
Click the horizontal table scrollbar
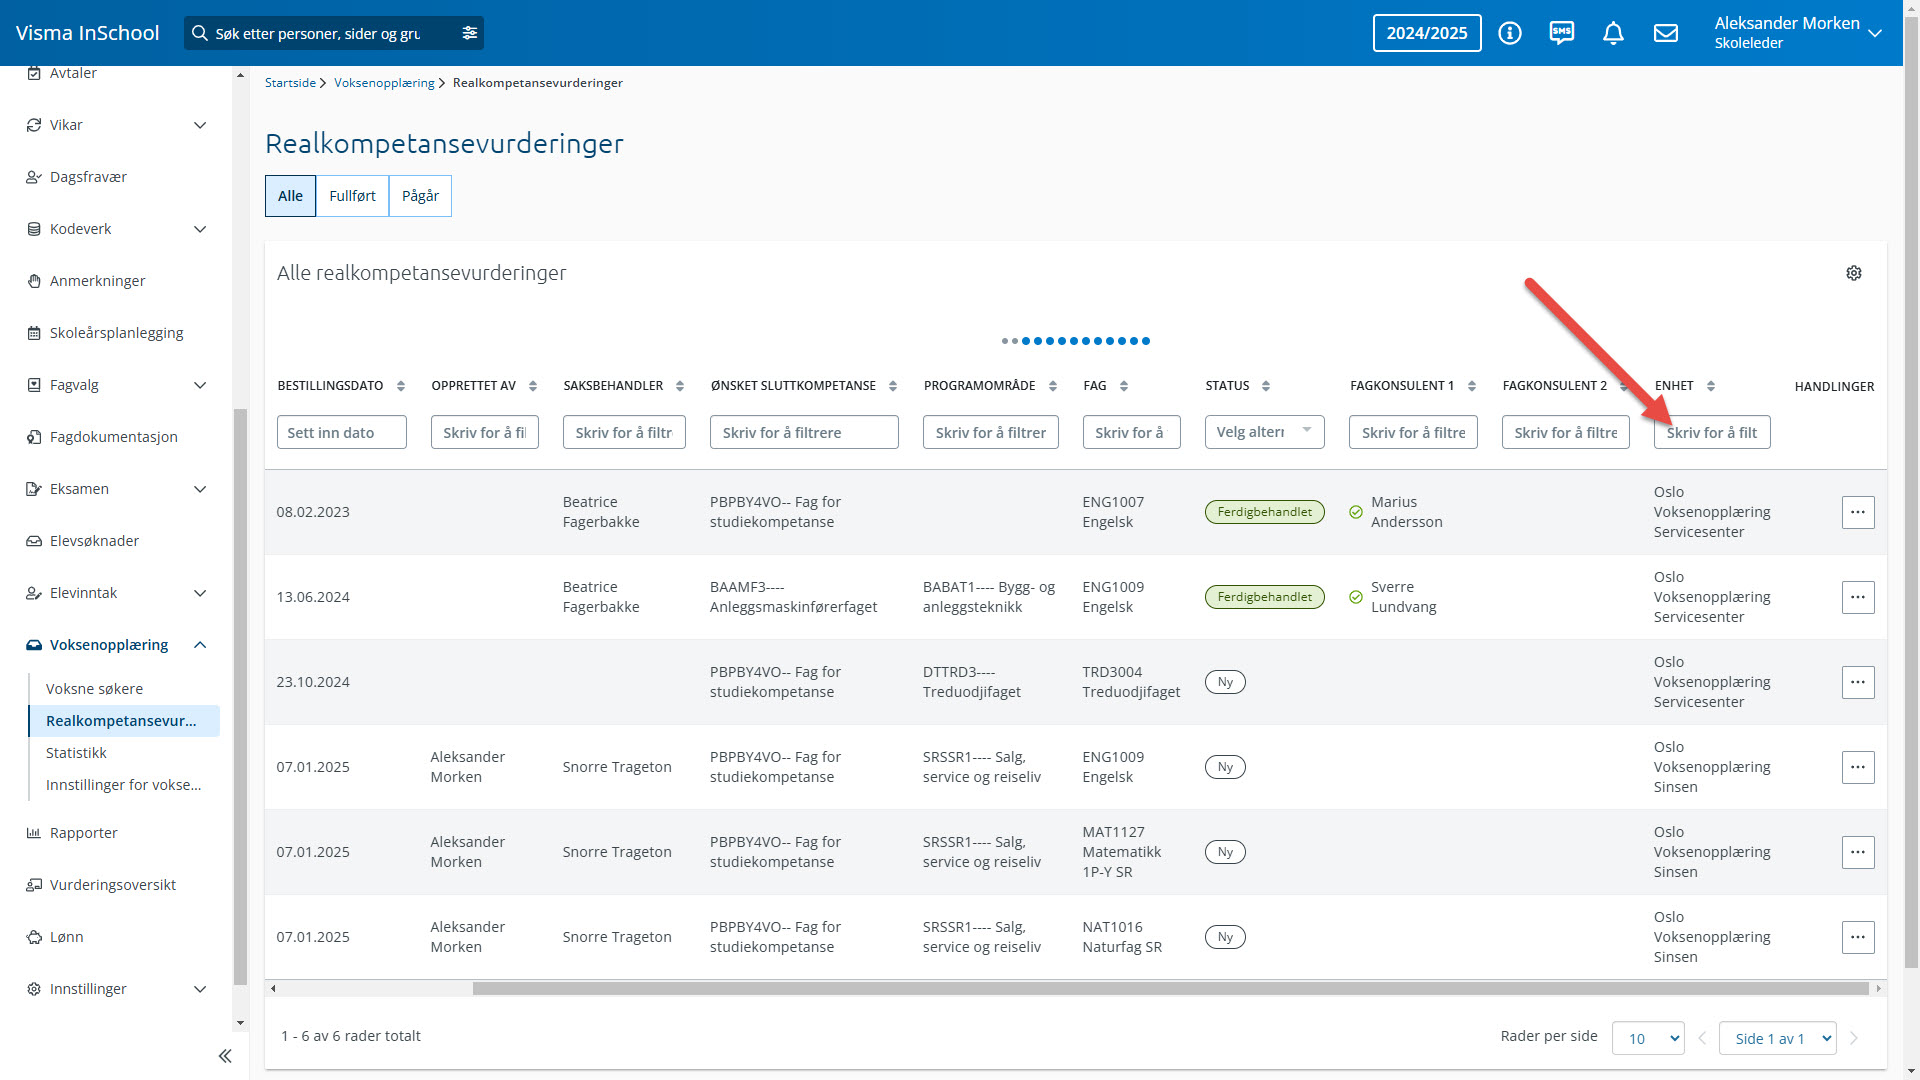click(x=1170, y=988)
